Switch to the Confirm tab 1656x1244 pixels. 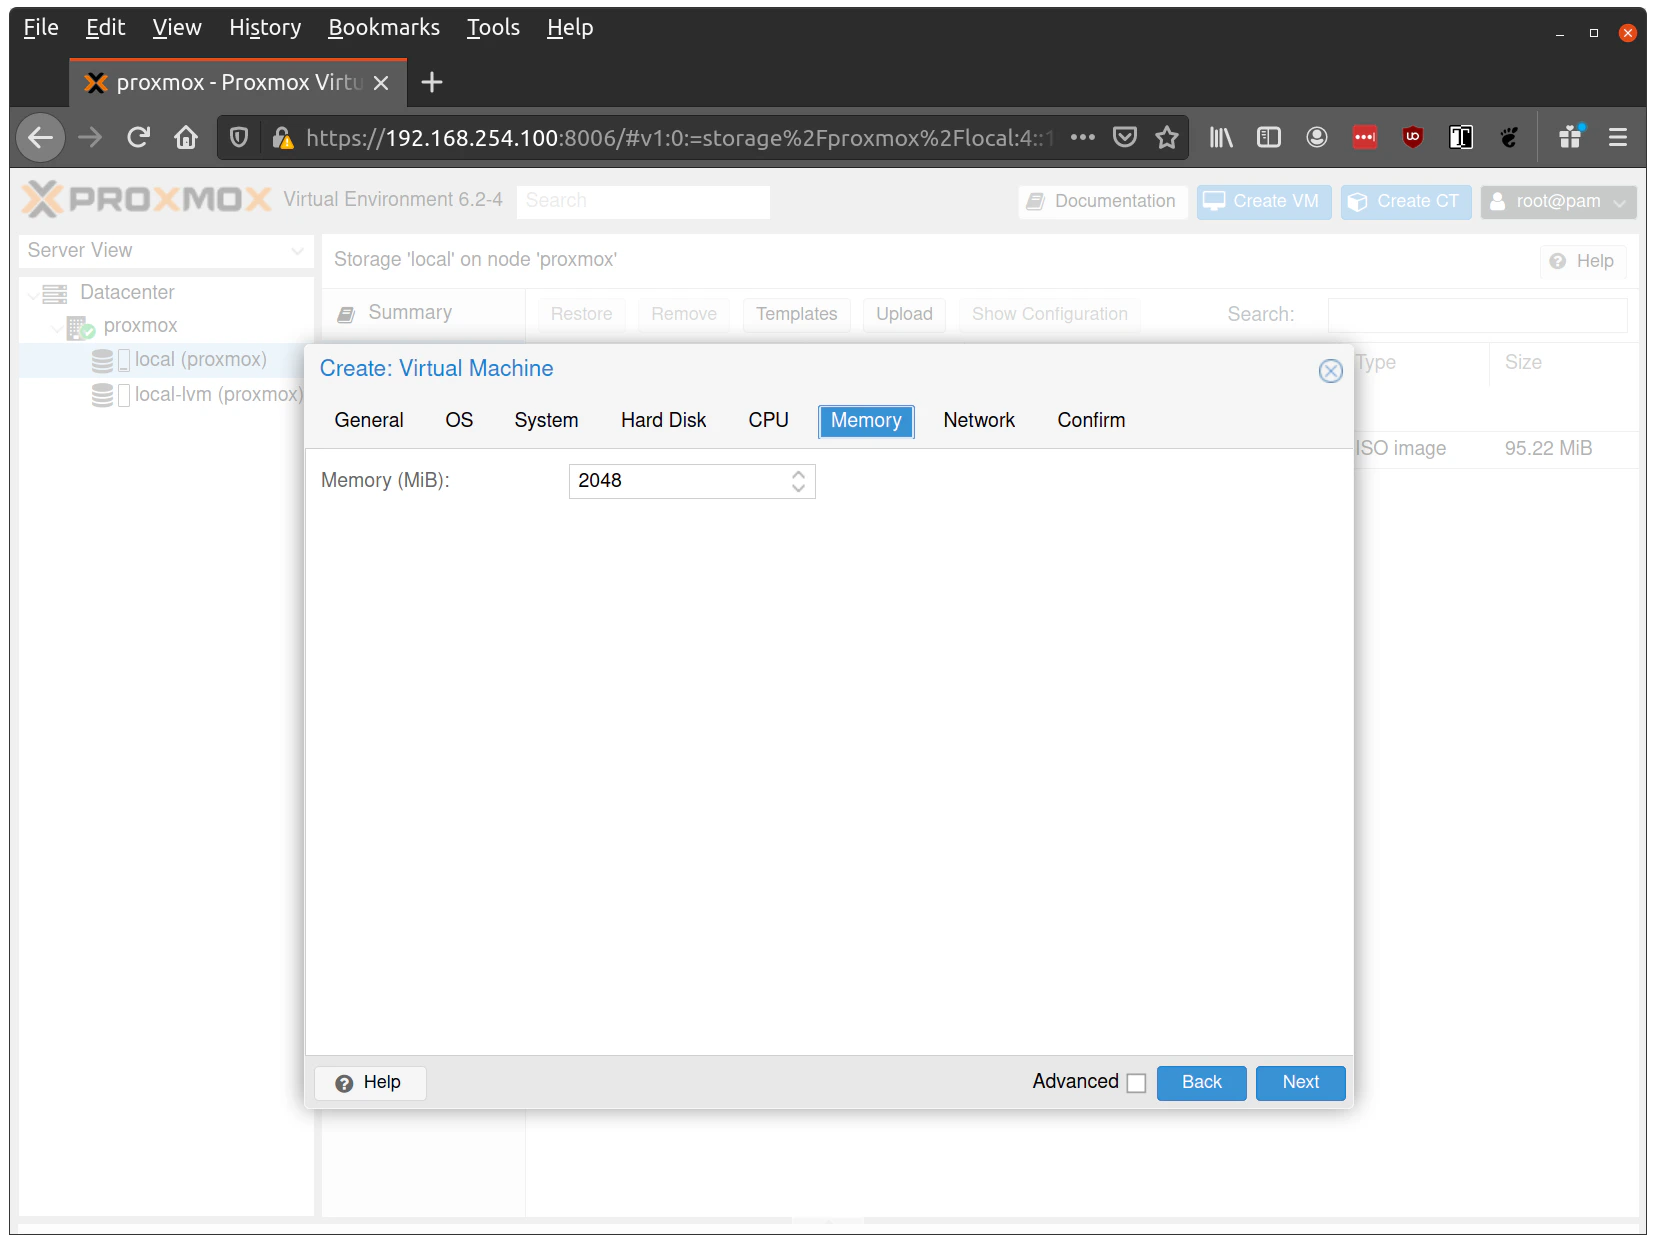(1091, 421)
